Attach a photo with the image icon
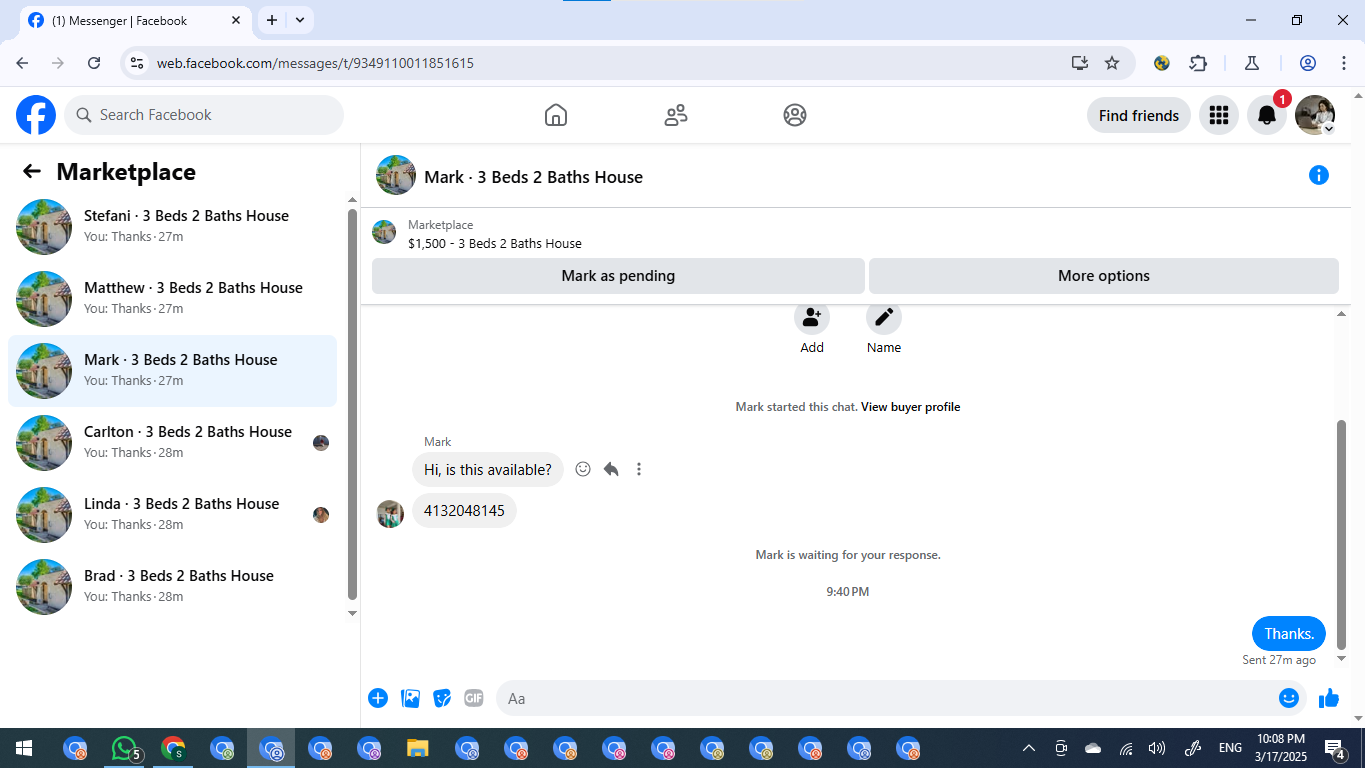Image resolution: width=1365 pixels, height=768 pixels. pos(410,698)
